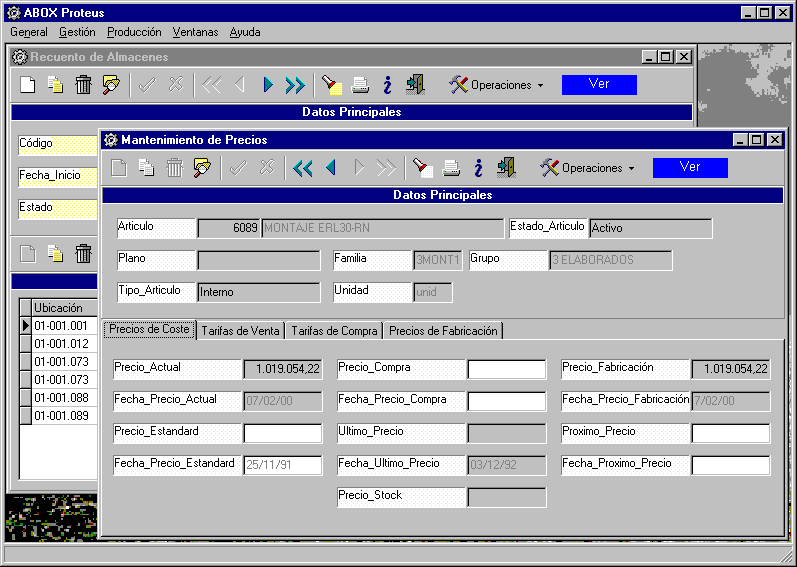This screenshot has width=797, height=567.
Task: Open Operaciones dropdown in Mantenimiento de Precios
Action: 588,168
